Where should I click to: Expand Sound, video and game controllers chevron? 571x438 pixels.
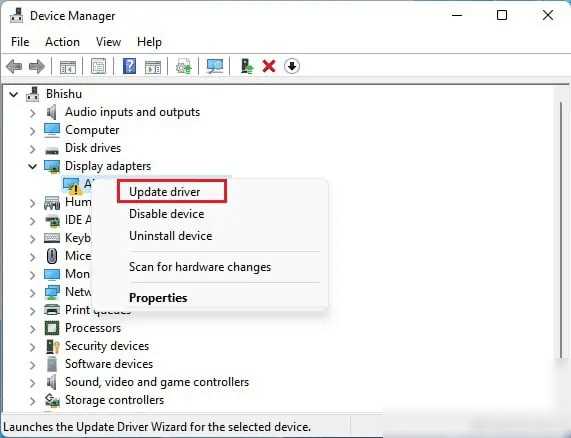pyautogui.click(x=32, y=383)
